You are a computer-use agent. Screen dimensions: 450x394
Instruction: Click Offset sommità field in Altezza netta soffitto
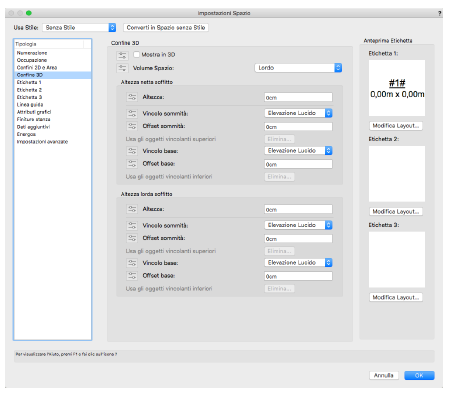pos(298,127)
